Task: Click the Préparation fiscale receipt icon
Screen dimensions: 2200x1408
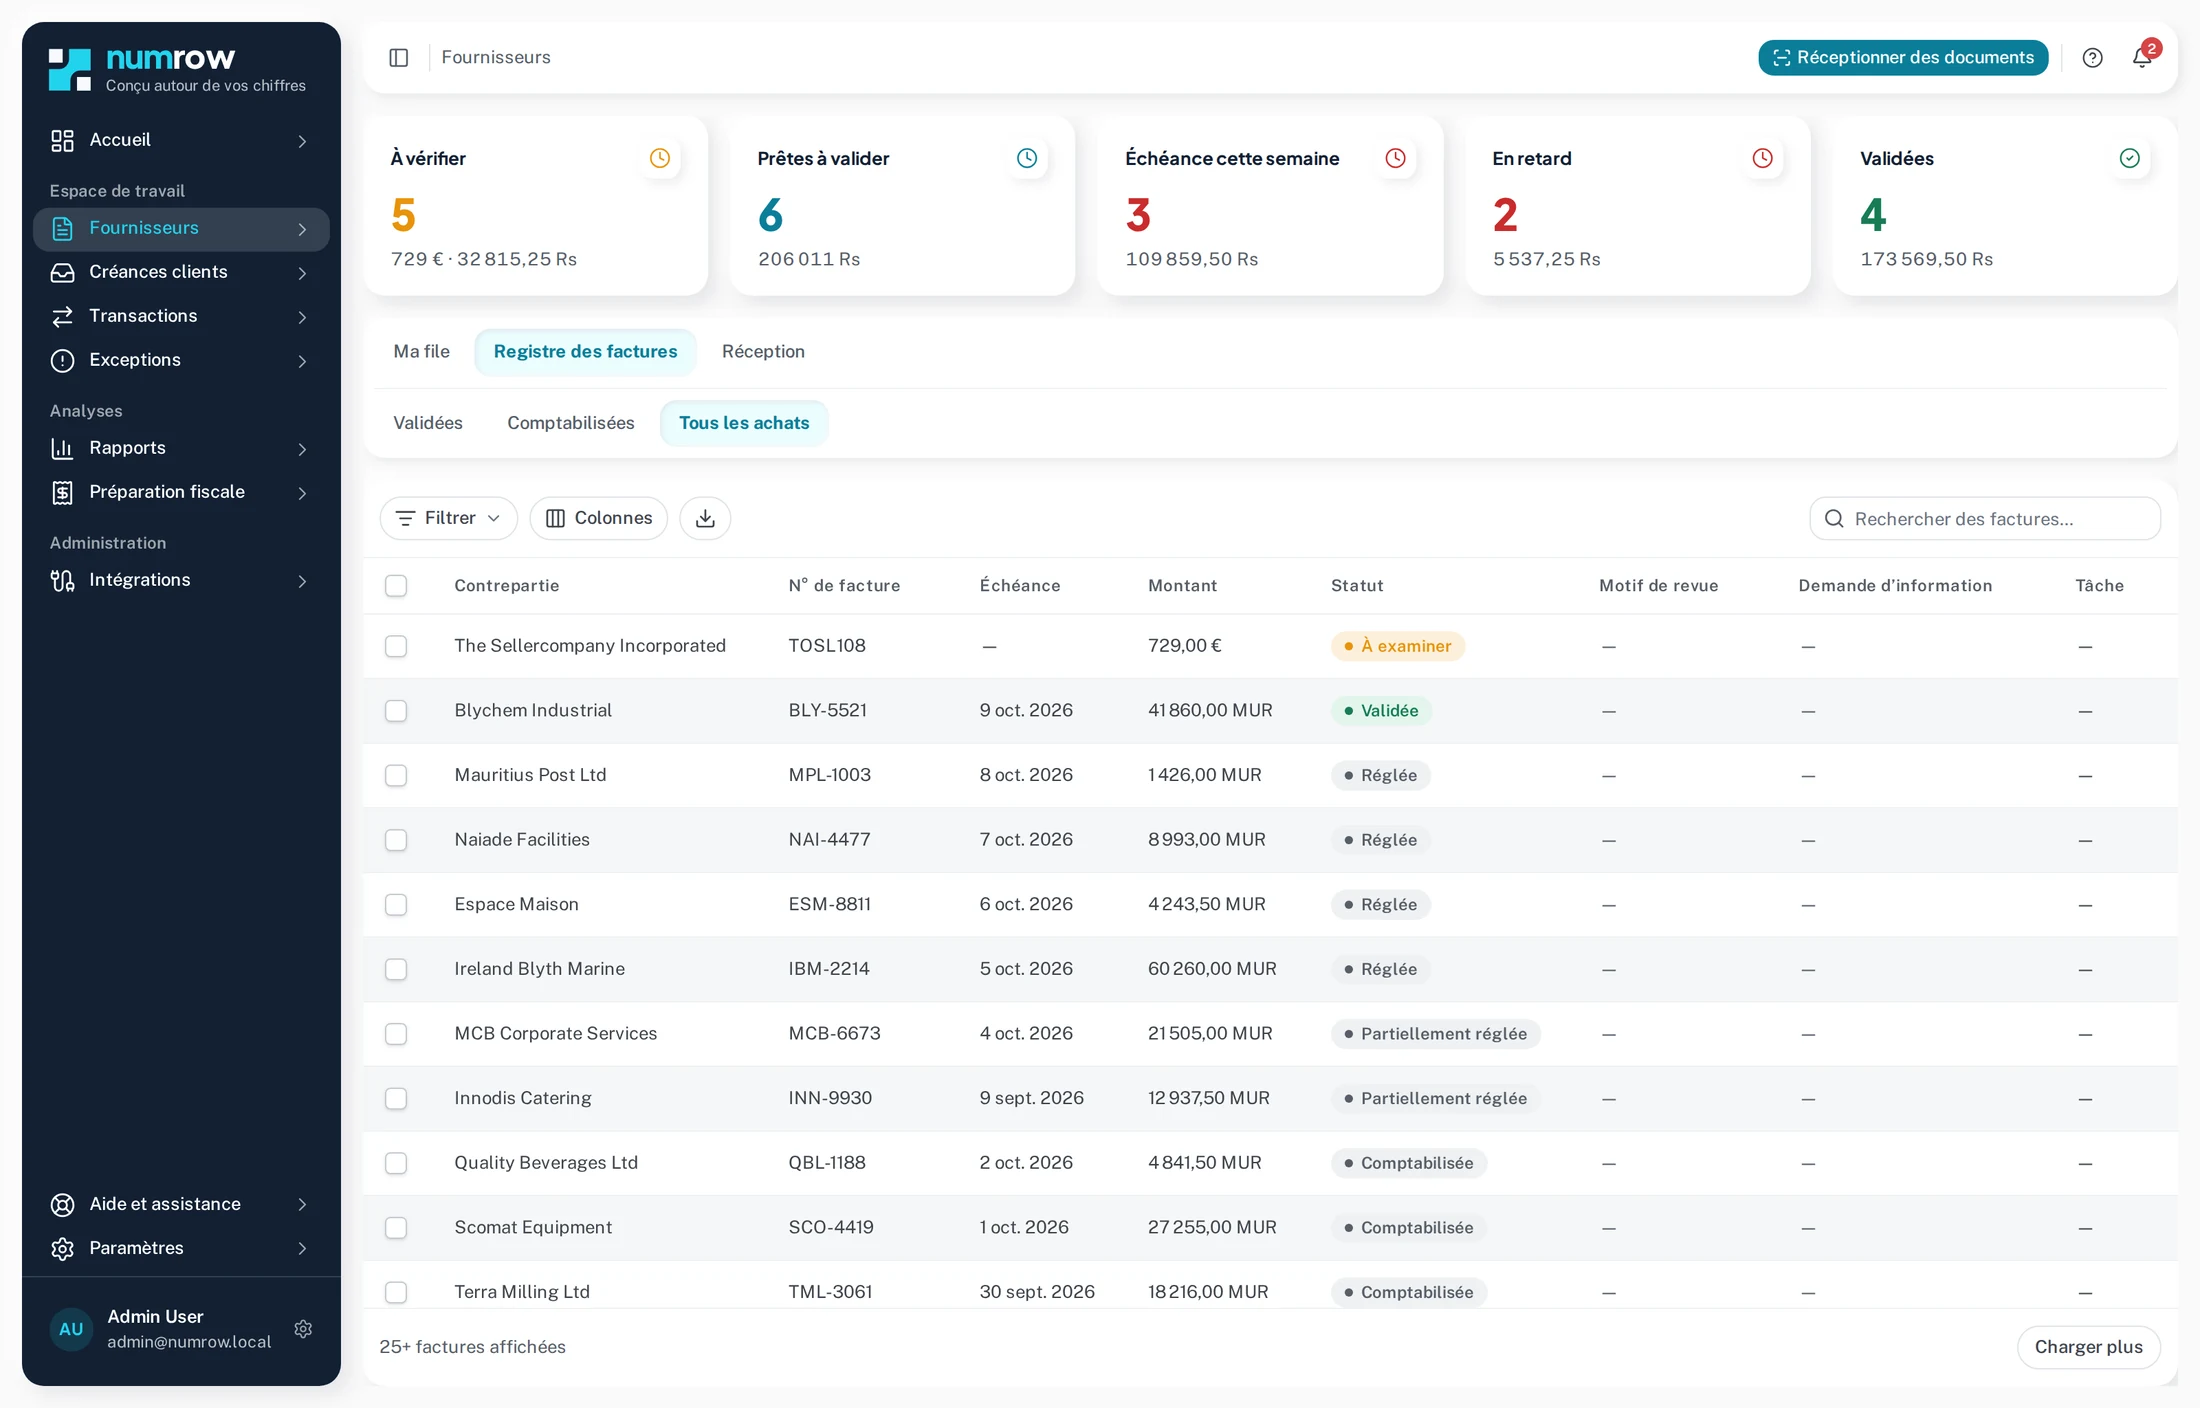Action: (62, 492)
